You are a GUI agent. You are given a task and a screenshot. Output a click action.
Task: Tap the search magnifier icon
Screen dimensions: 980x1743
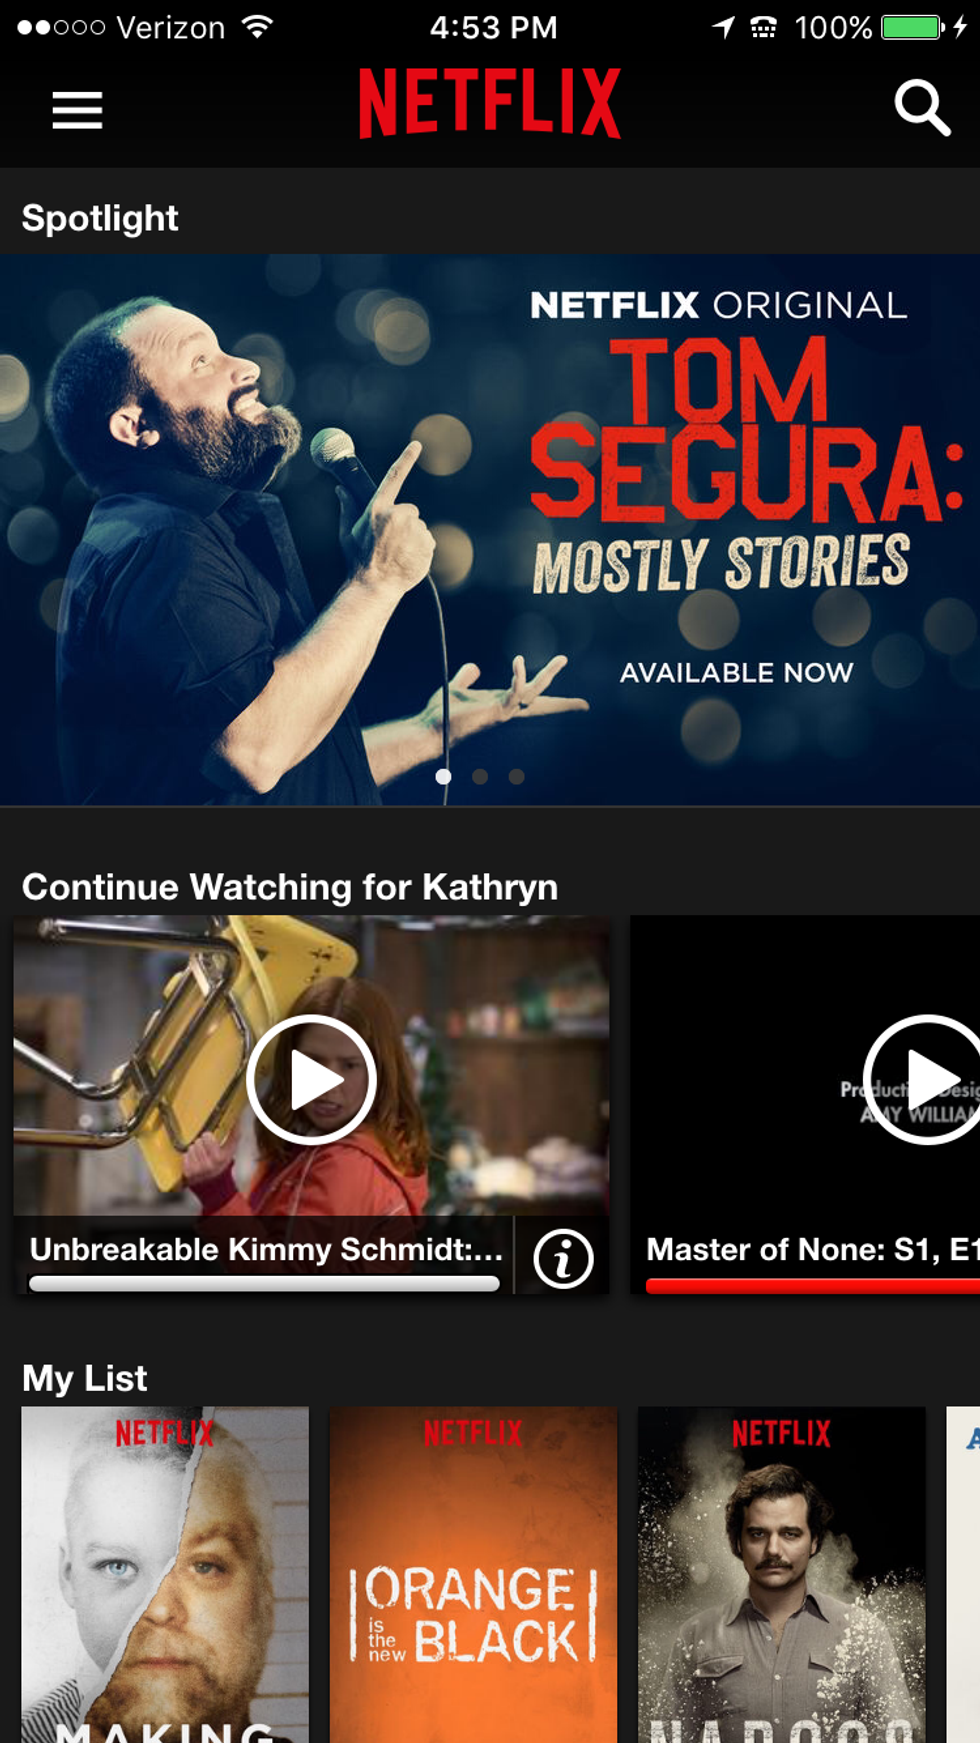click(921, 107)
